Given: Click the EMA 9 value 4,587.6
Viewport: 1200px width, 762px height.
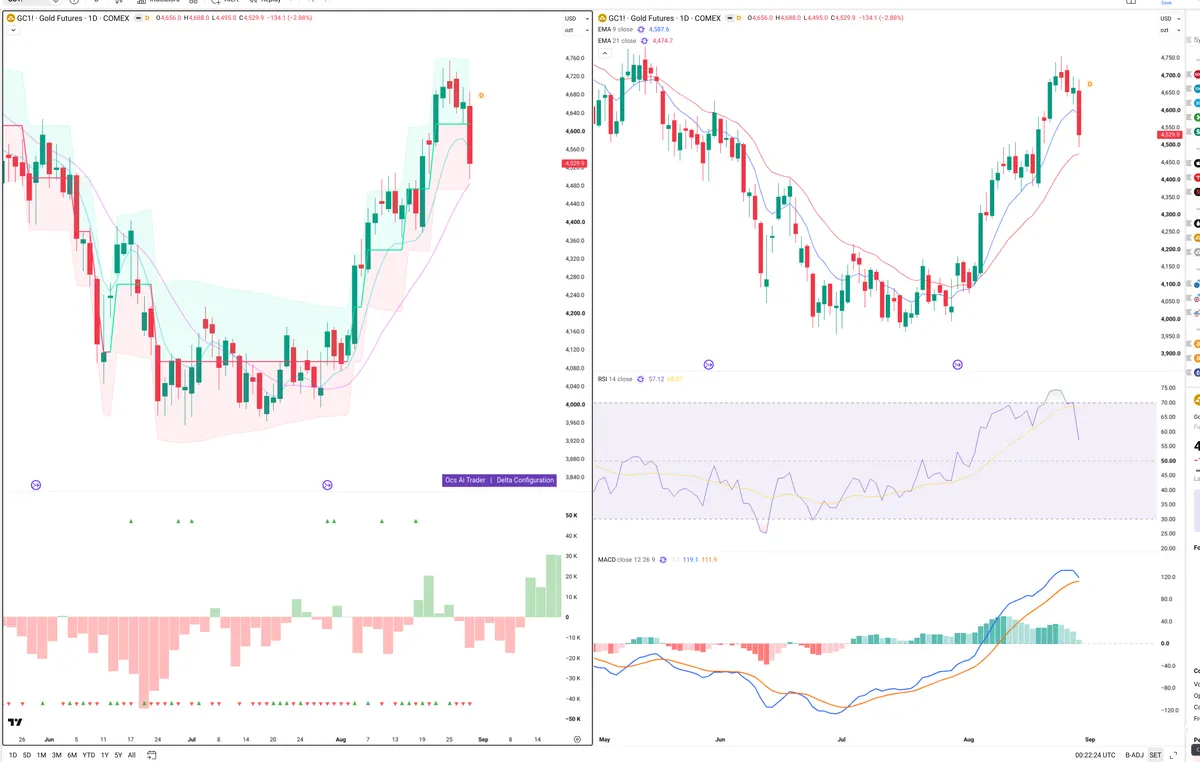Looking at the screenshot, I should pyautogui.click(x=659, y=29).
